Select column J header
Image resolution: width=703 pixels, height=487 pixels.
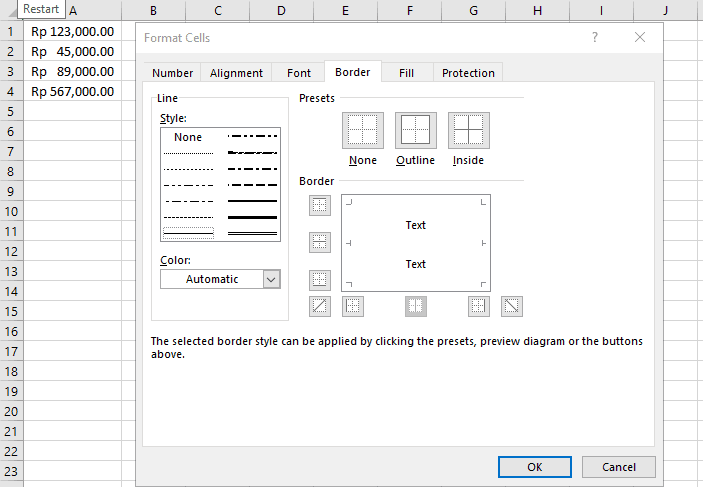(665, 10)
